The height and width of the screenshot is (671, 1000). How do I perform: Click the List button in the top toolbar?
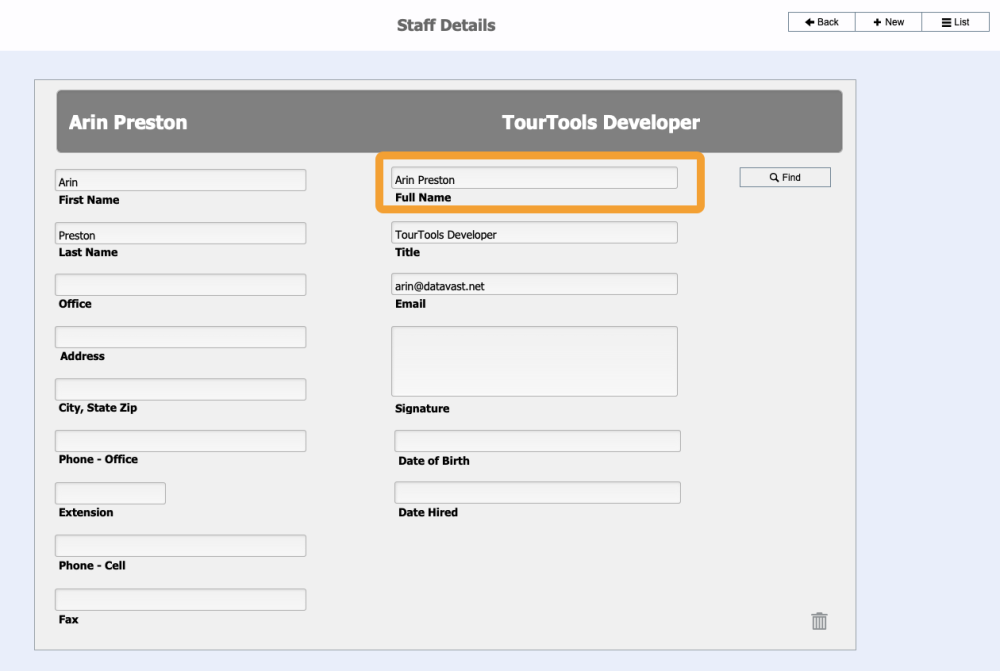click(x=955, y=21)
